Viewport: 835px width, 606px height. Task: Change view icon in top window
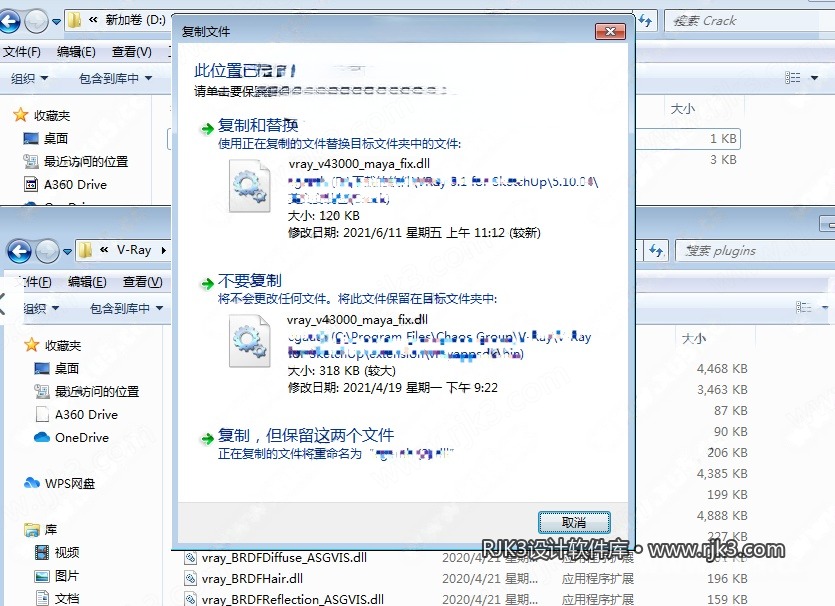pyautogui.click(x=792, y=78)
